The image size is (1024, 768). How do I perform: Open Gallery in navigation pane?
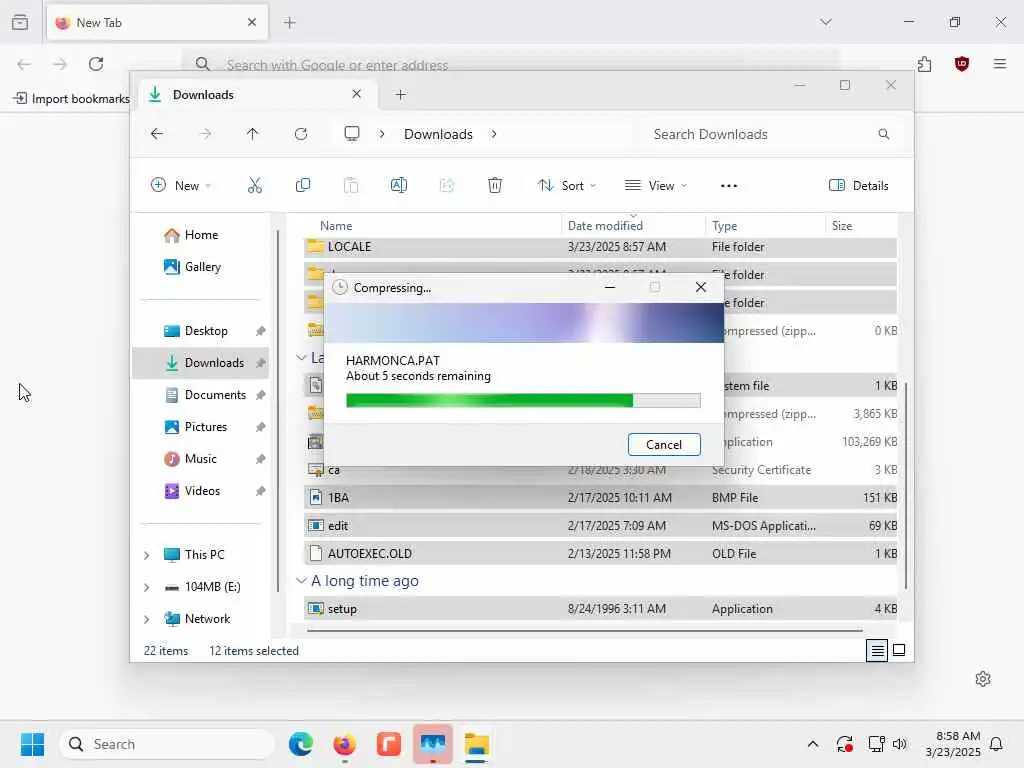pyautogui.click(x=202, y=266)
